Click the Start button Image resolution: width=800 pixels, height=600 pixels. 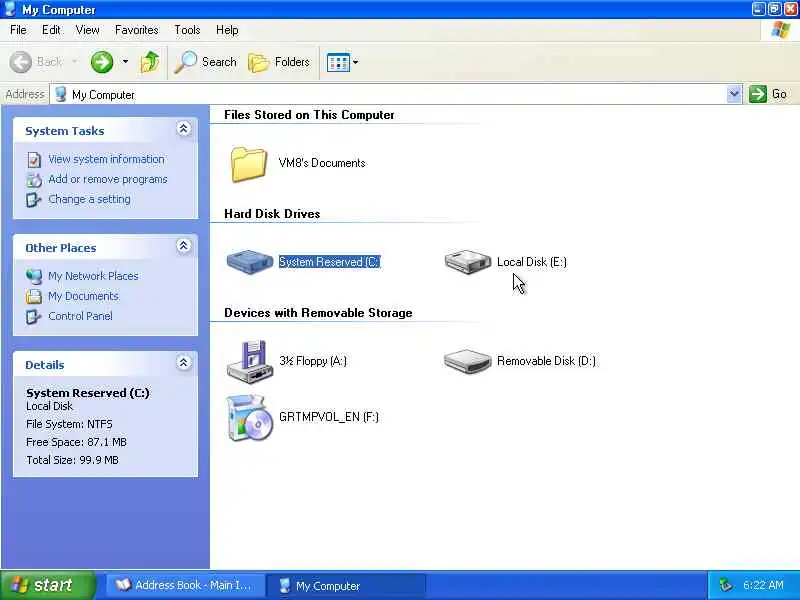pos(48,585)
